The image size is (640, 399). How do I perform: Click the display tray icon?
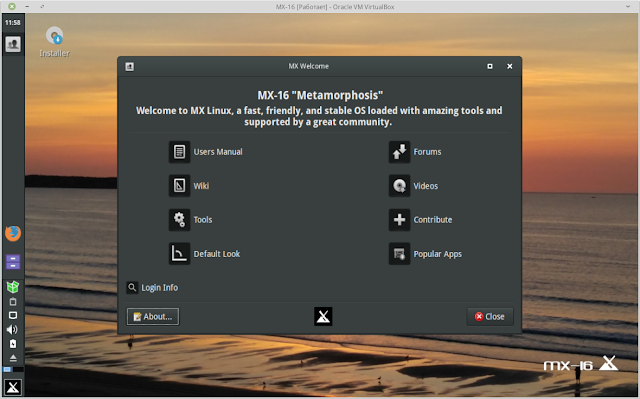point(13,315)
